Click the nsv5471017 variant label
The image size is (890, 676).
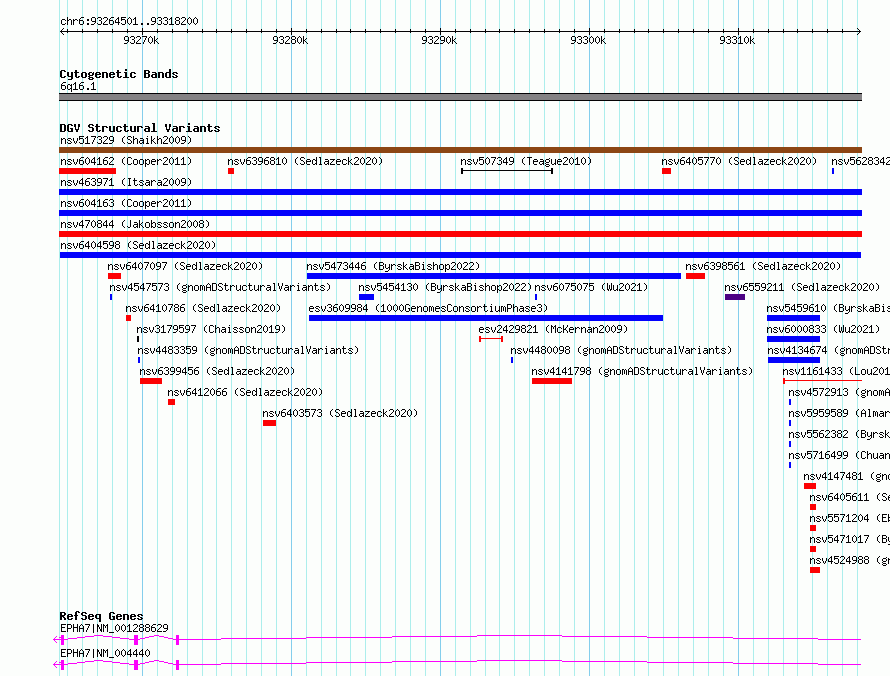coord(850,539)
